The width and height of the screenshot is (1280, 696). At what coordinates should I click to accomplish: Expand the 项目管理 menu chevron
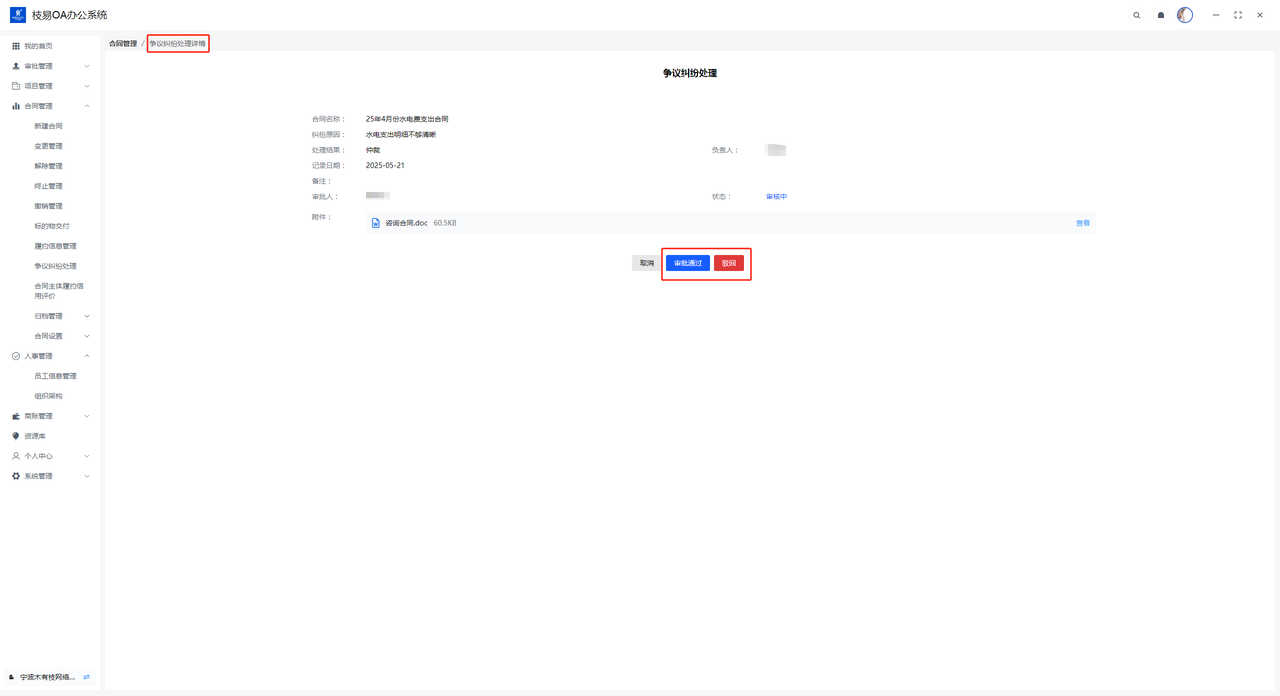tap(87, 86)
